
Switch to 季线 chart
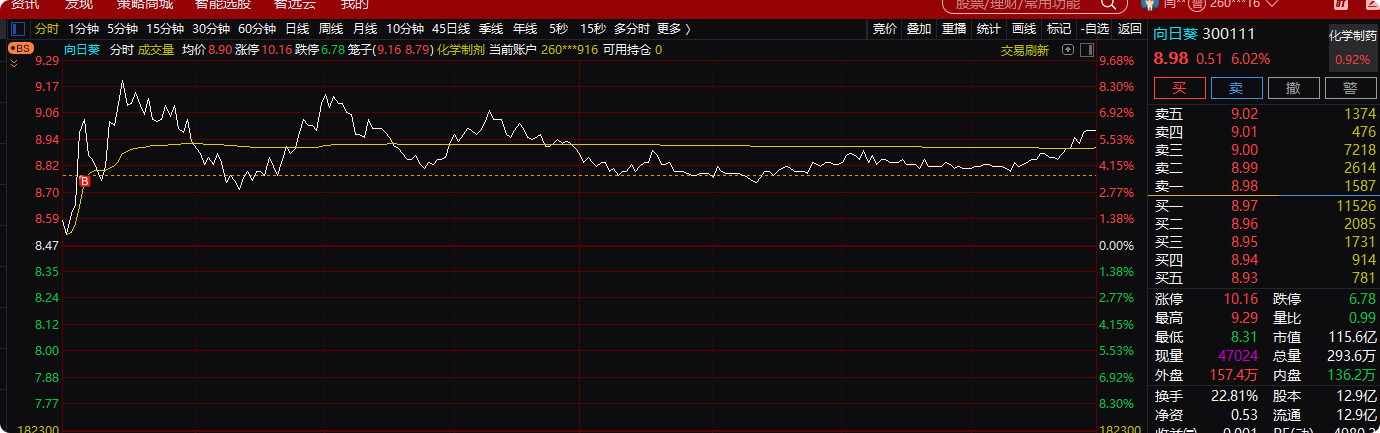point(491,29)
